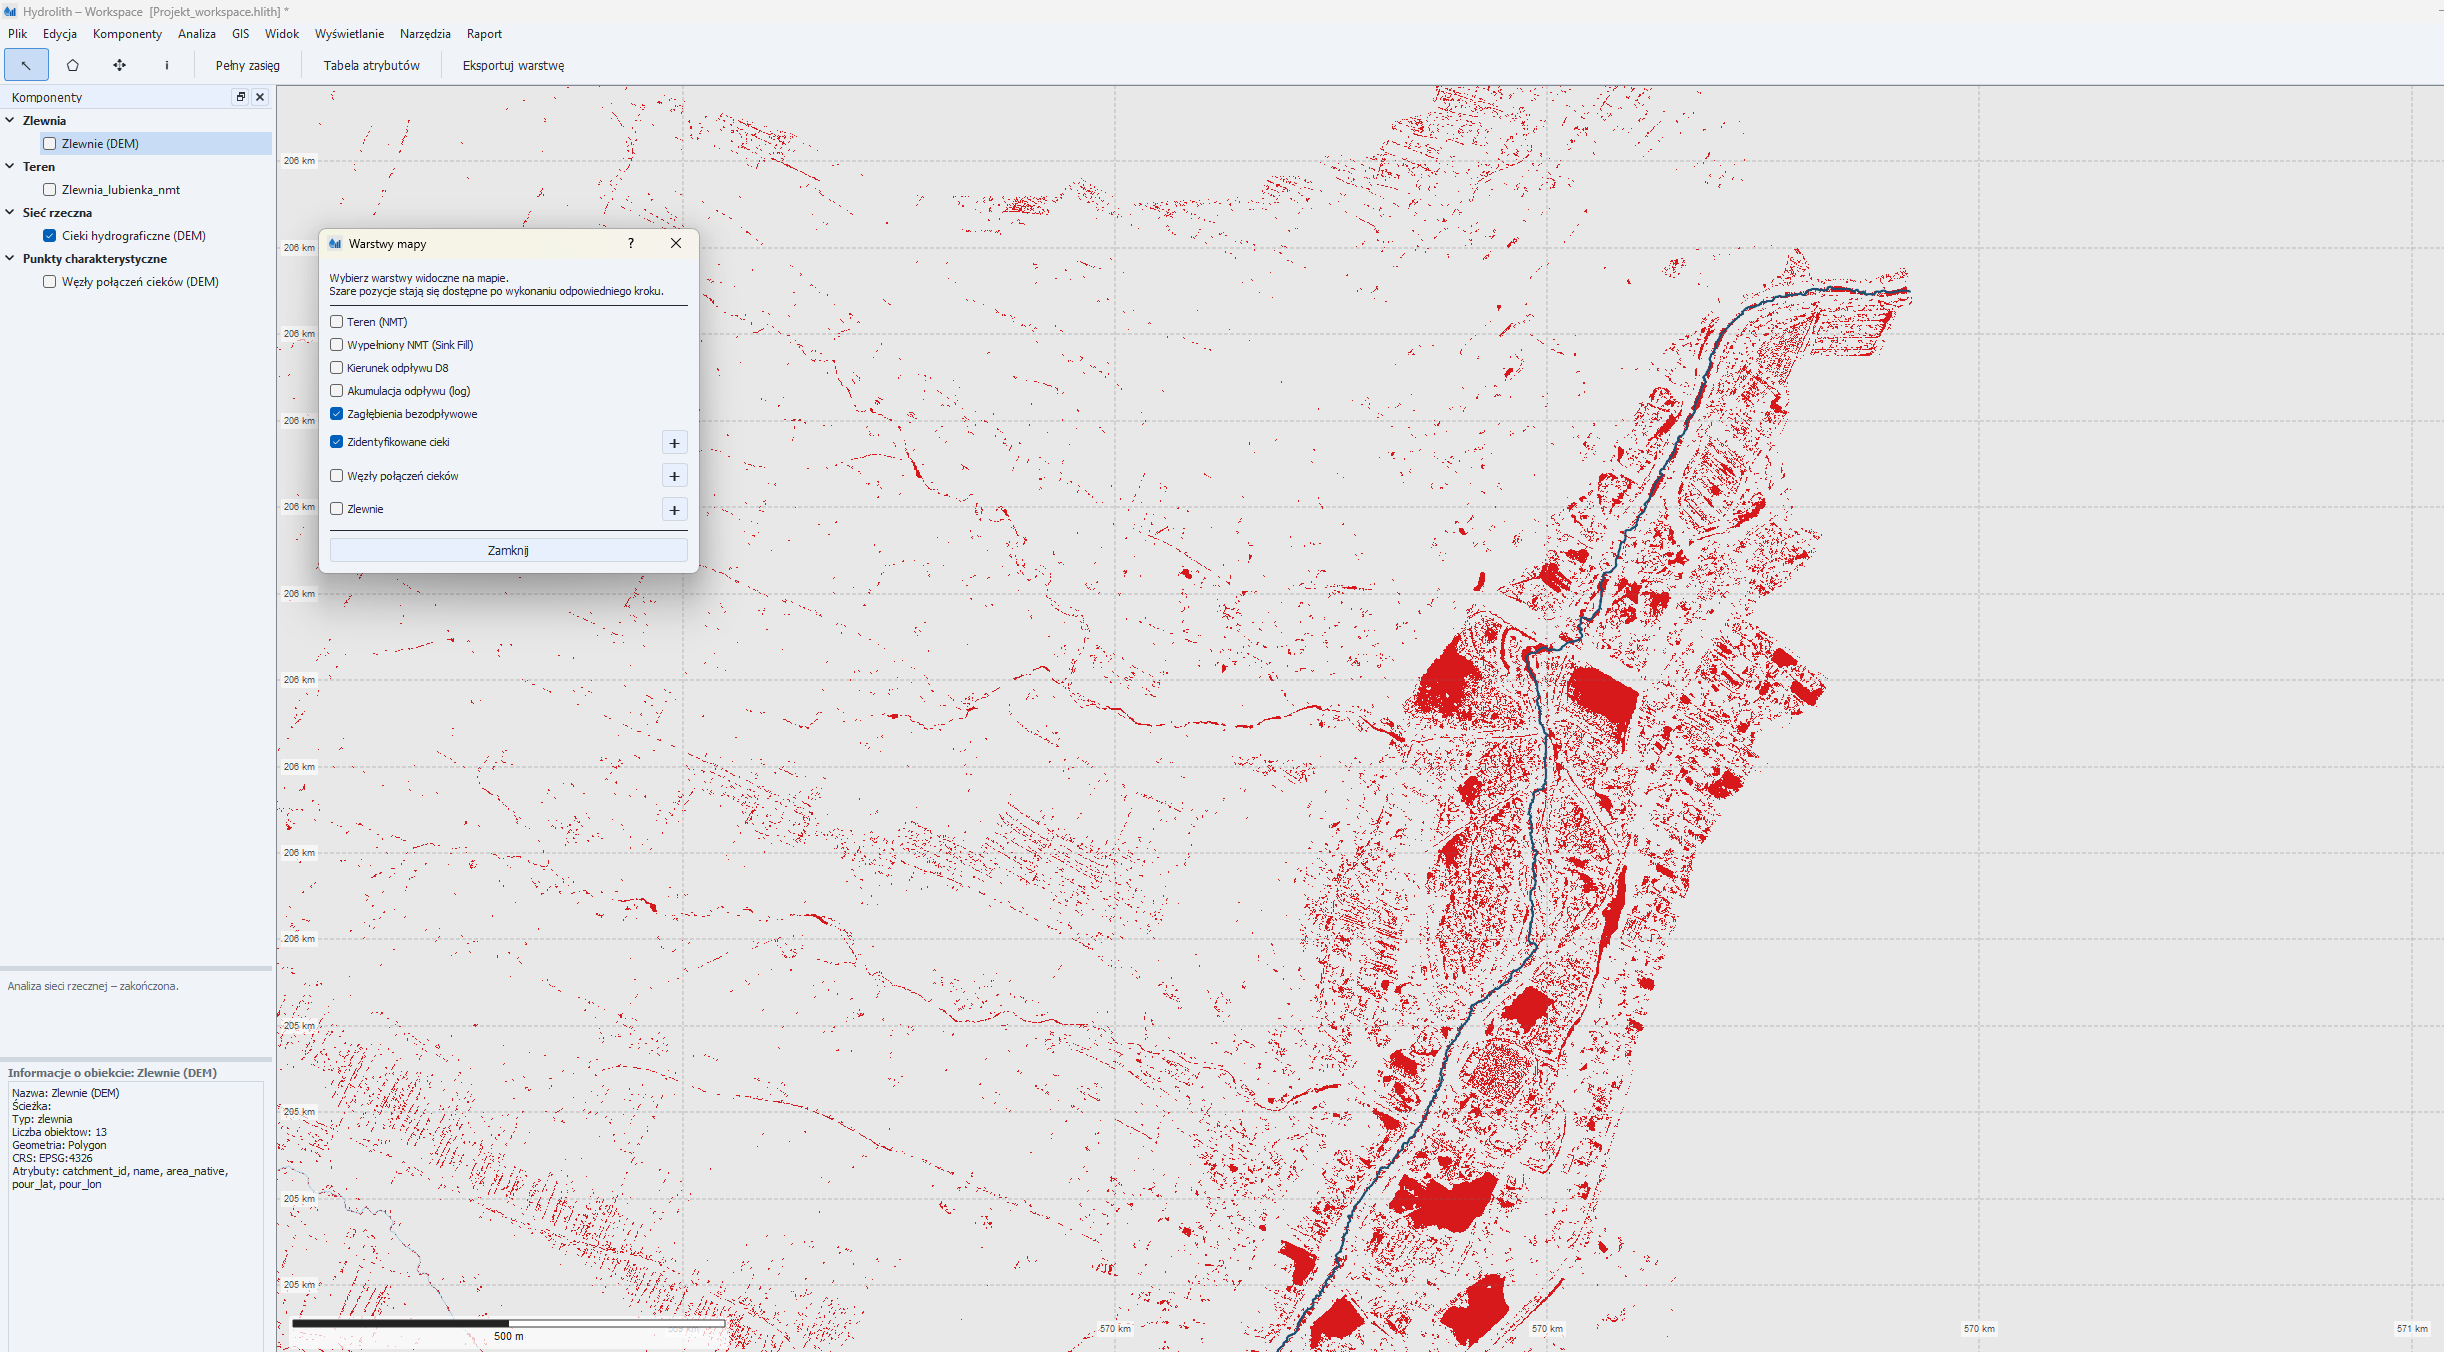The width and height of the screenshot is (2444, 1352).
Task: Open the Raport menu
Action: pos(485,33)
